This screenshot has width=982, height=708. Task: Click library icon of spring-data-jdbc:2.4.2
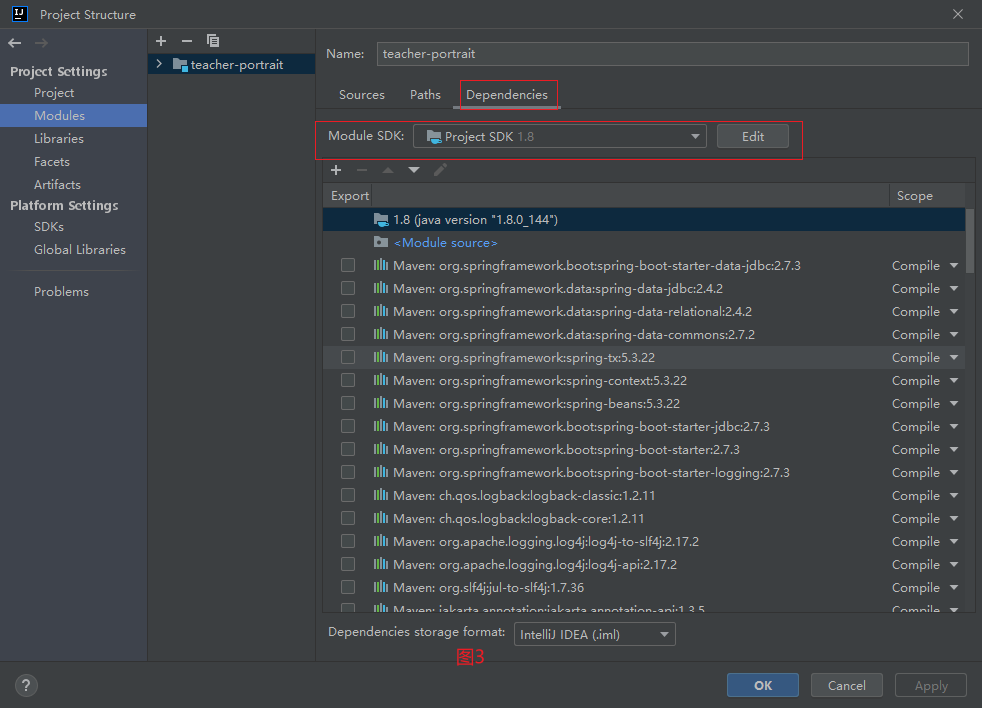click(x=381, y=288)
